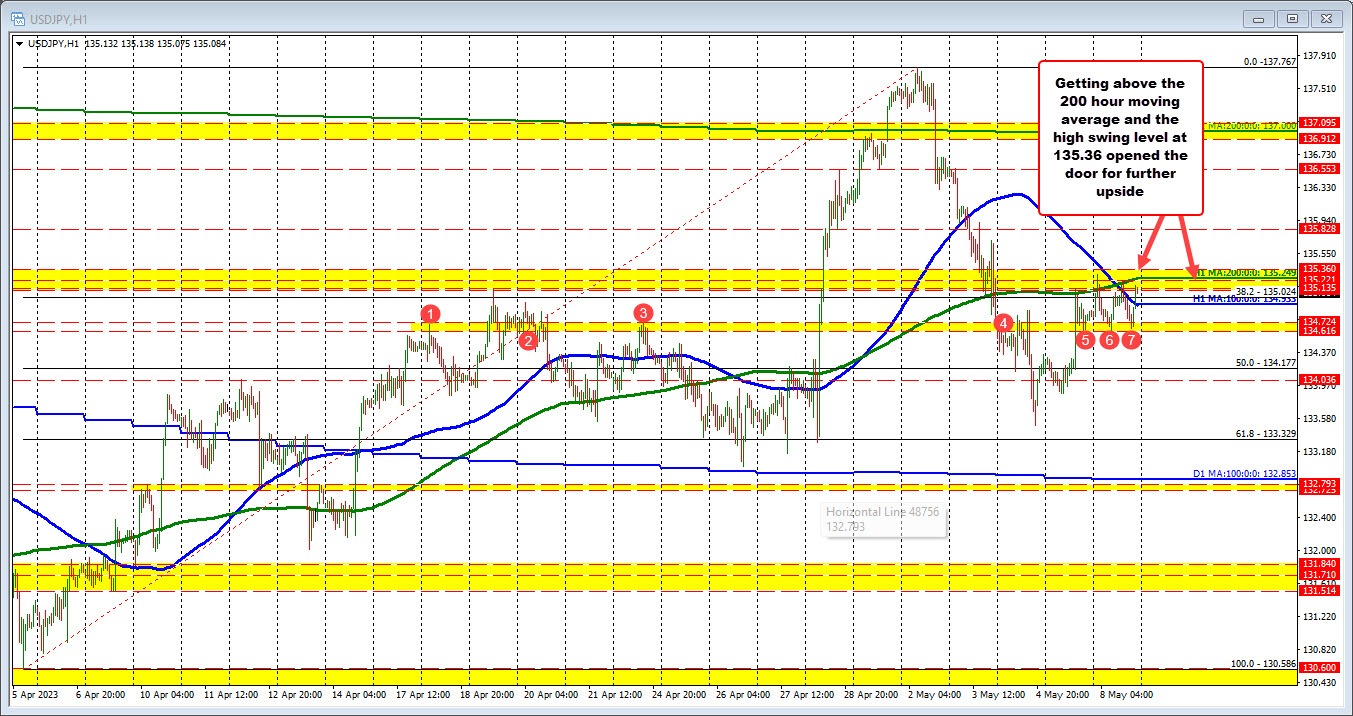Click the red 134.724 price tag

coord(1321,321)
